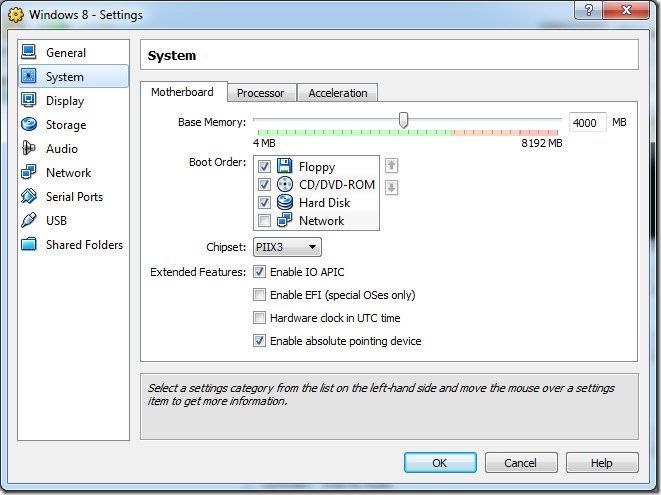Click the CD/DVD-ROM disc icon in boot order
Image resolution: width=661 pixels, height=495 pixels.
click(285, 184)
